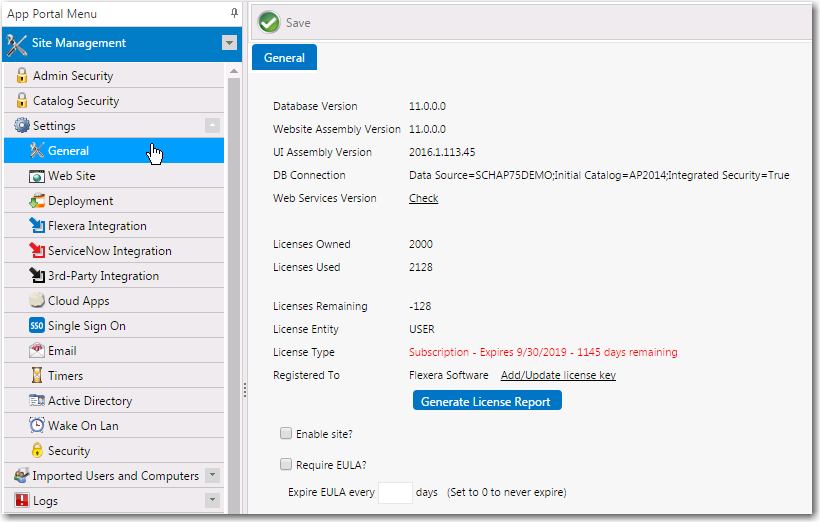Click the green Save checkmark icon

tap(268, 23)
